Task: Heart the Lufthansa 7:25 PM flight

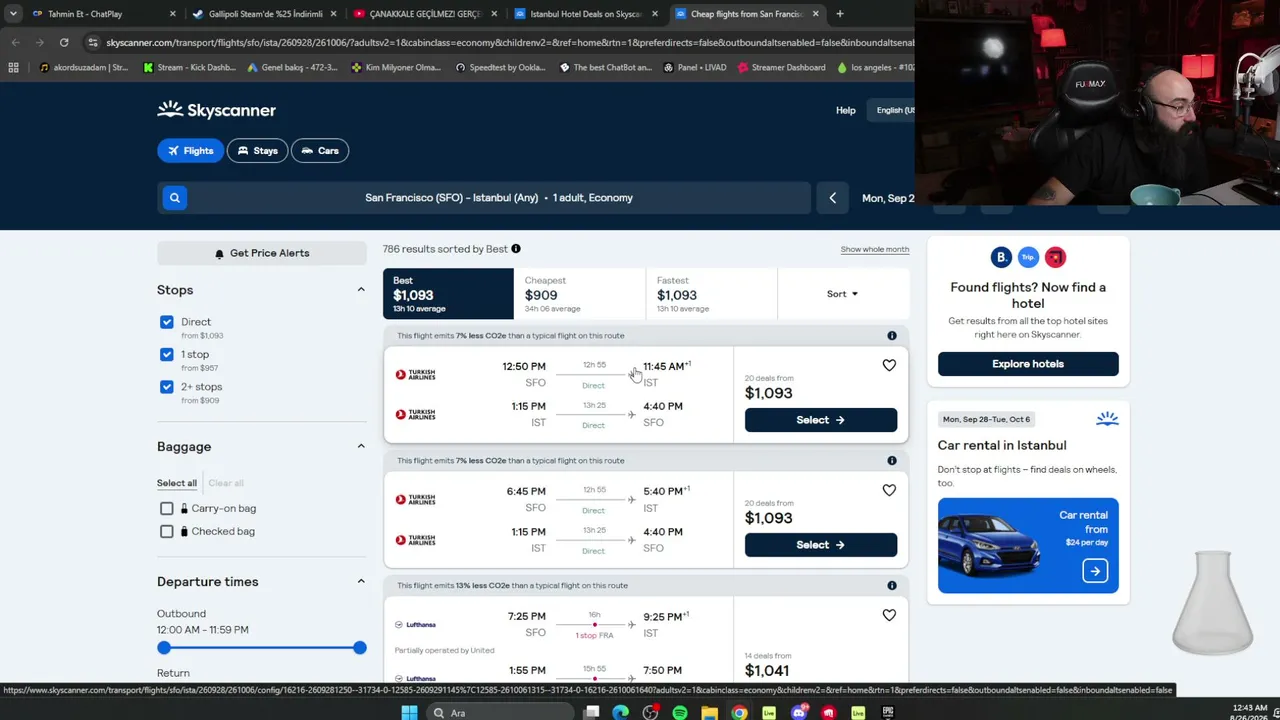Action: pos(889,616)
